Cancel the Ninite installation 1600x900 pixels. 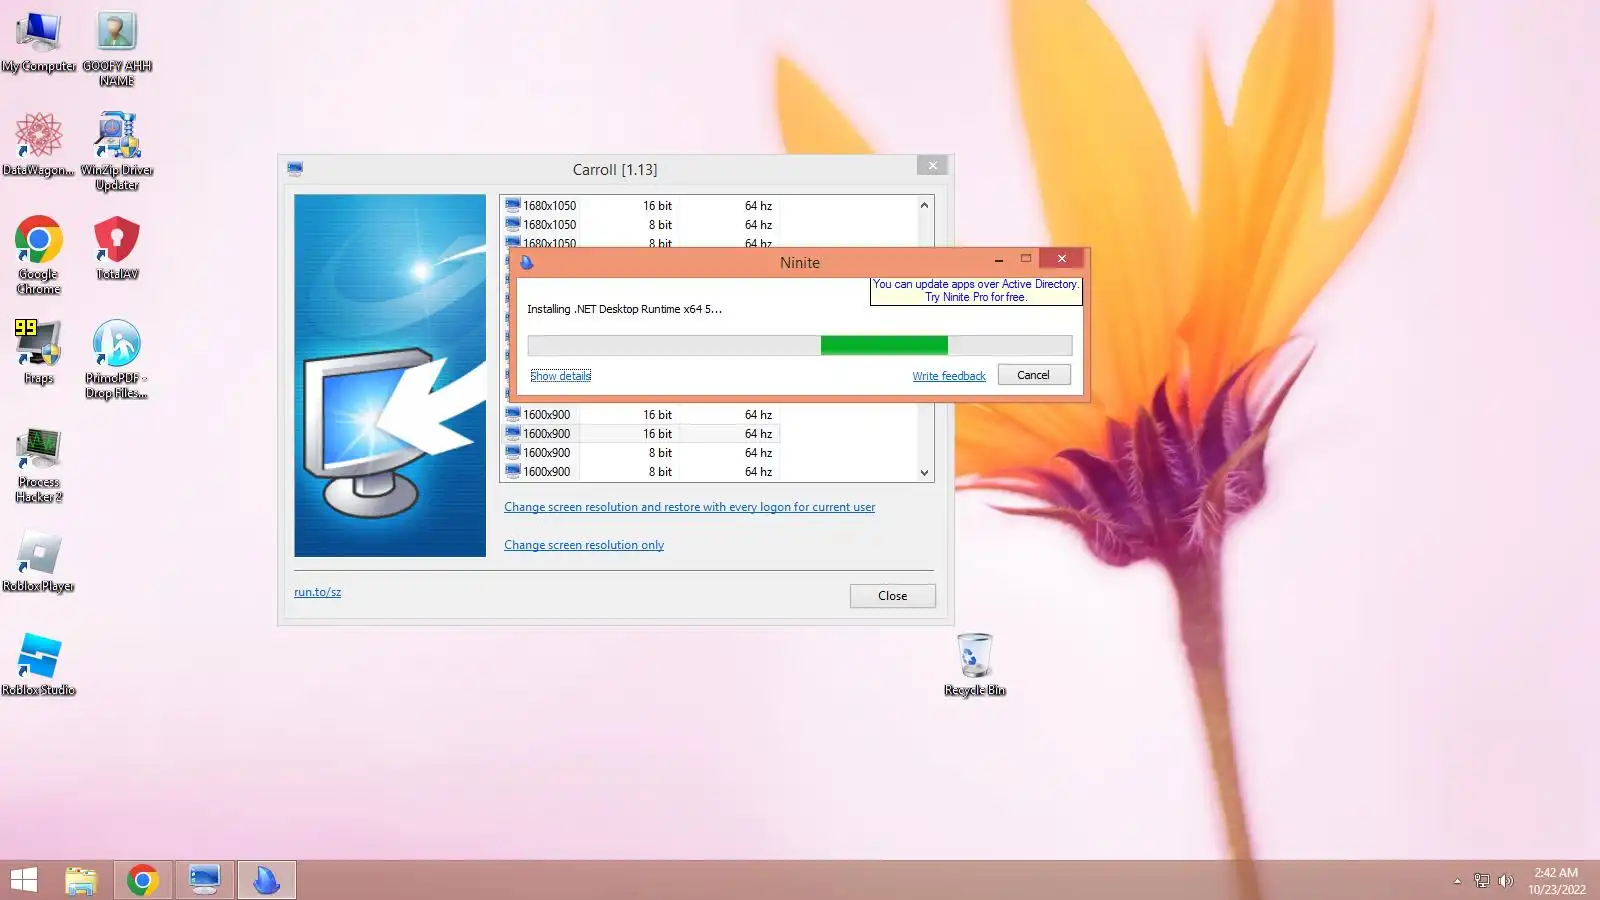[1034, 375]
